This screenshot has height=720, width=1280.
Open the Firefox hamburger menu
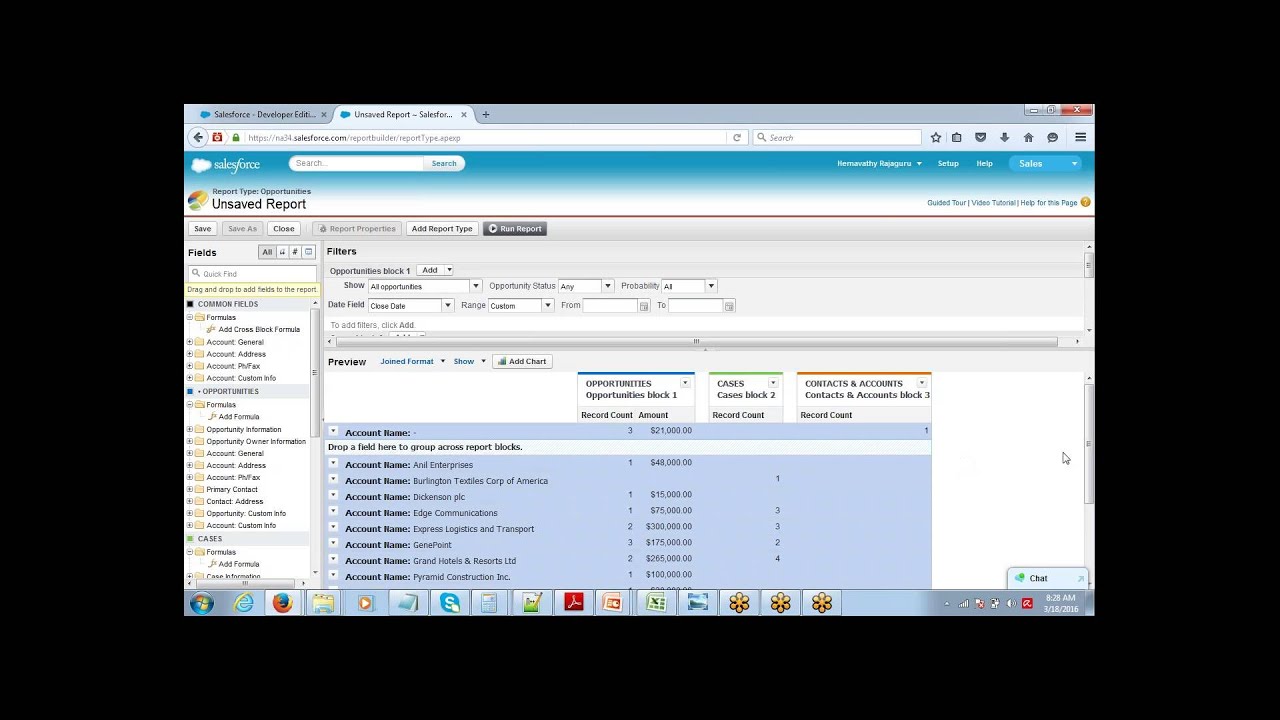point(1080,138)
